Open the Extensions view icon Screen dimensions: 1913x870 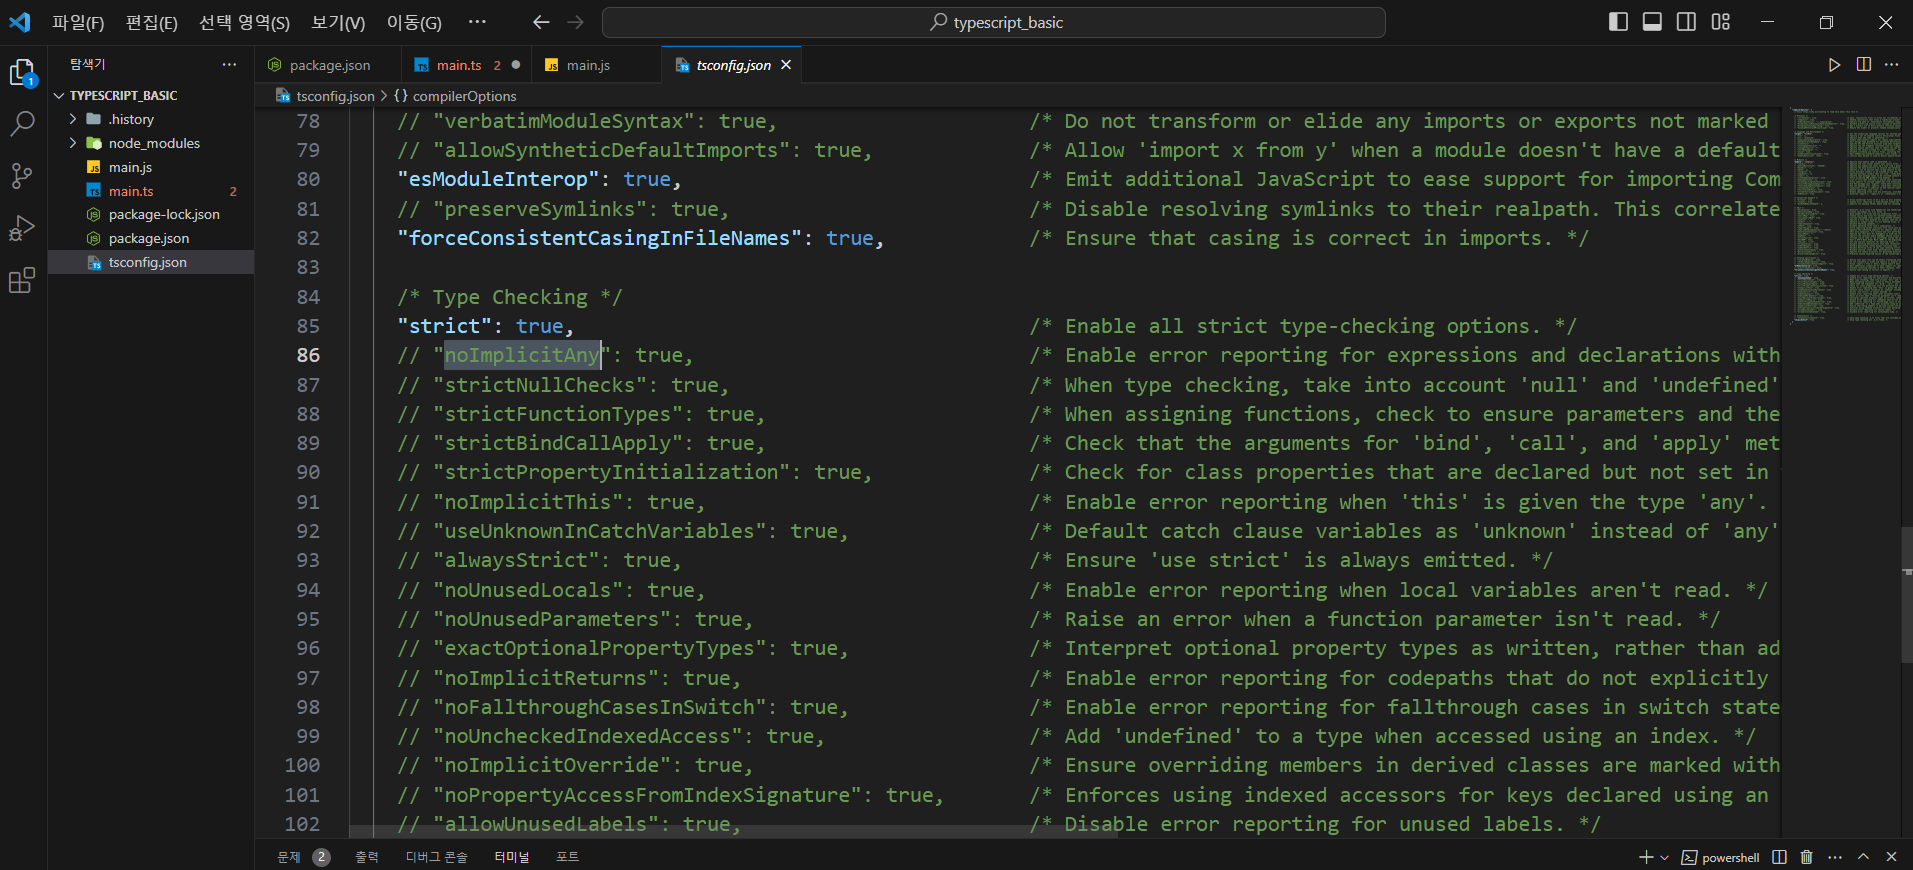[22, 280]
